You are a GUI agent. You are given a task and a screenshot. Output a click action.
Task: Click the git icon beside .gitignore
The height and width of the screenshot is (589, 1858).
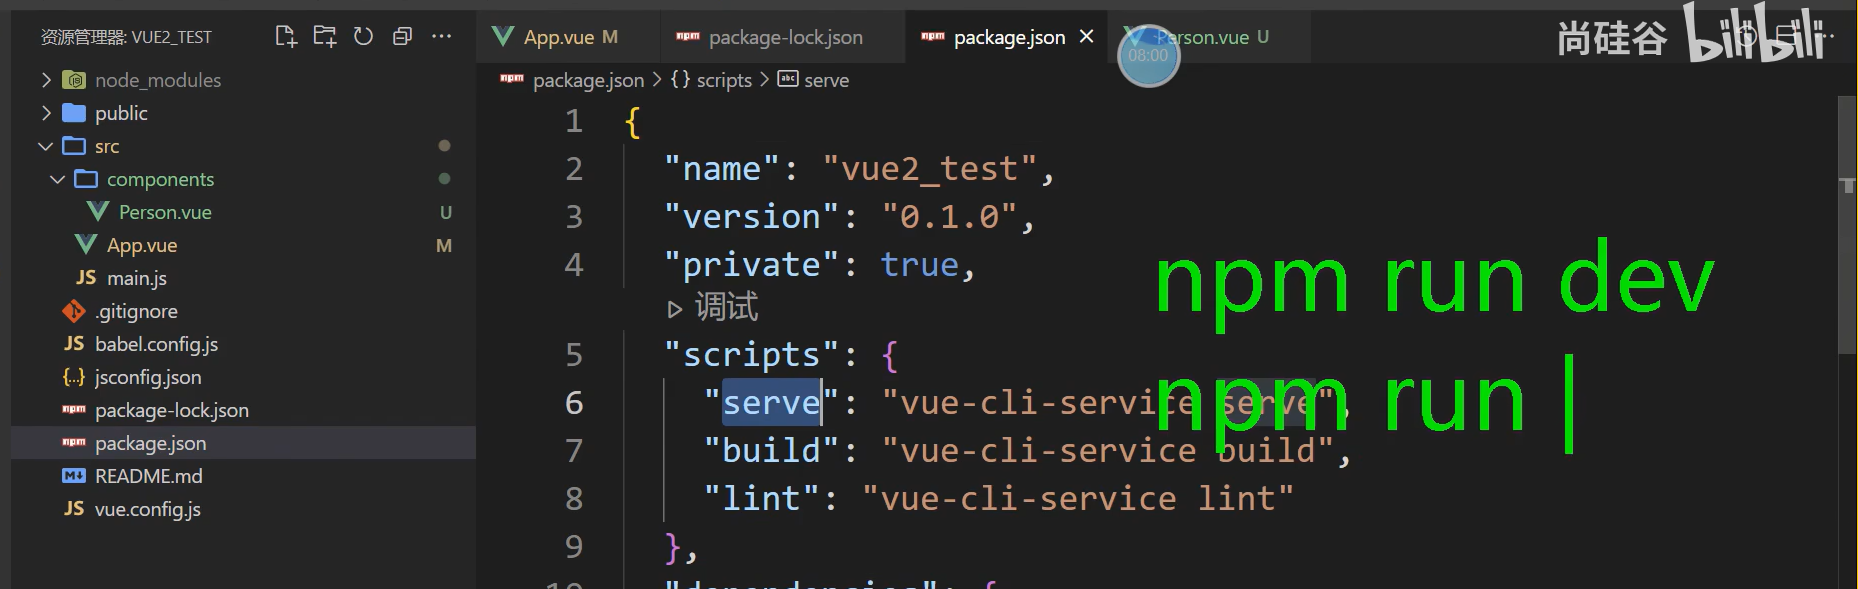(74, 311)
